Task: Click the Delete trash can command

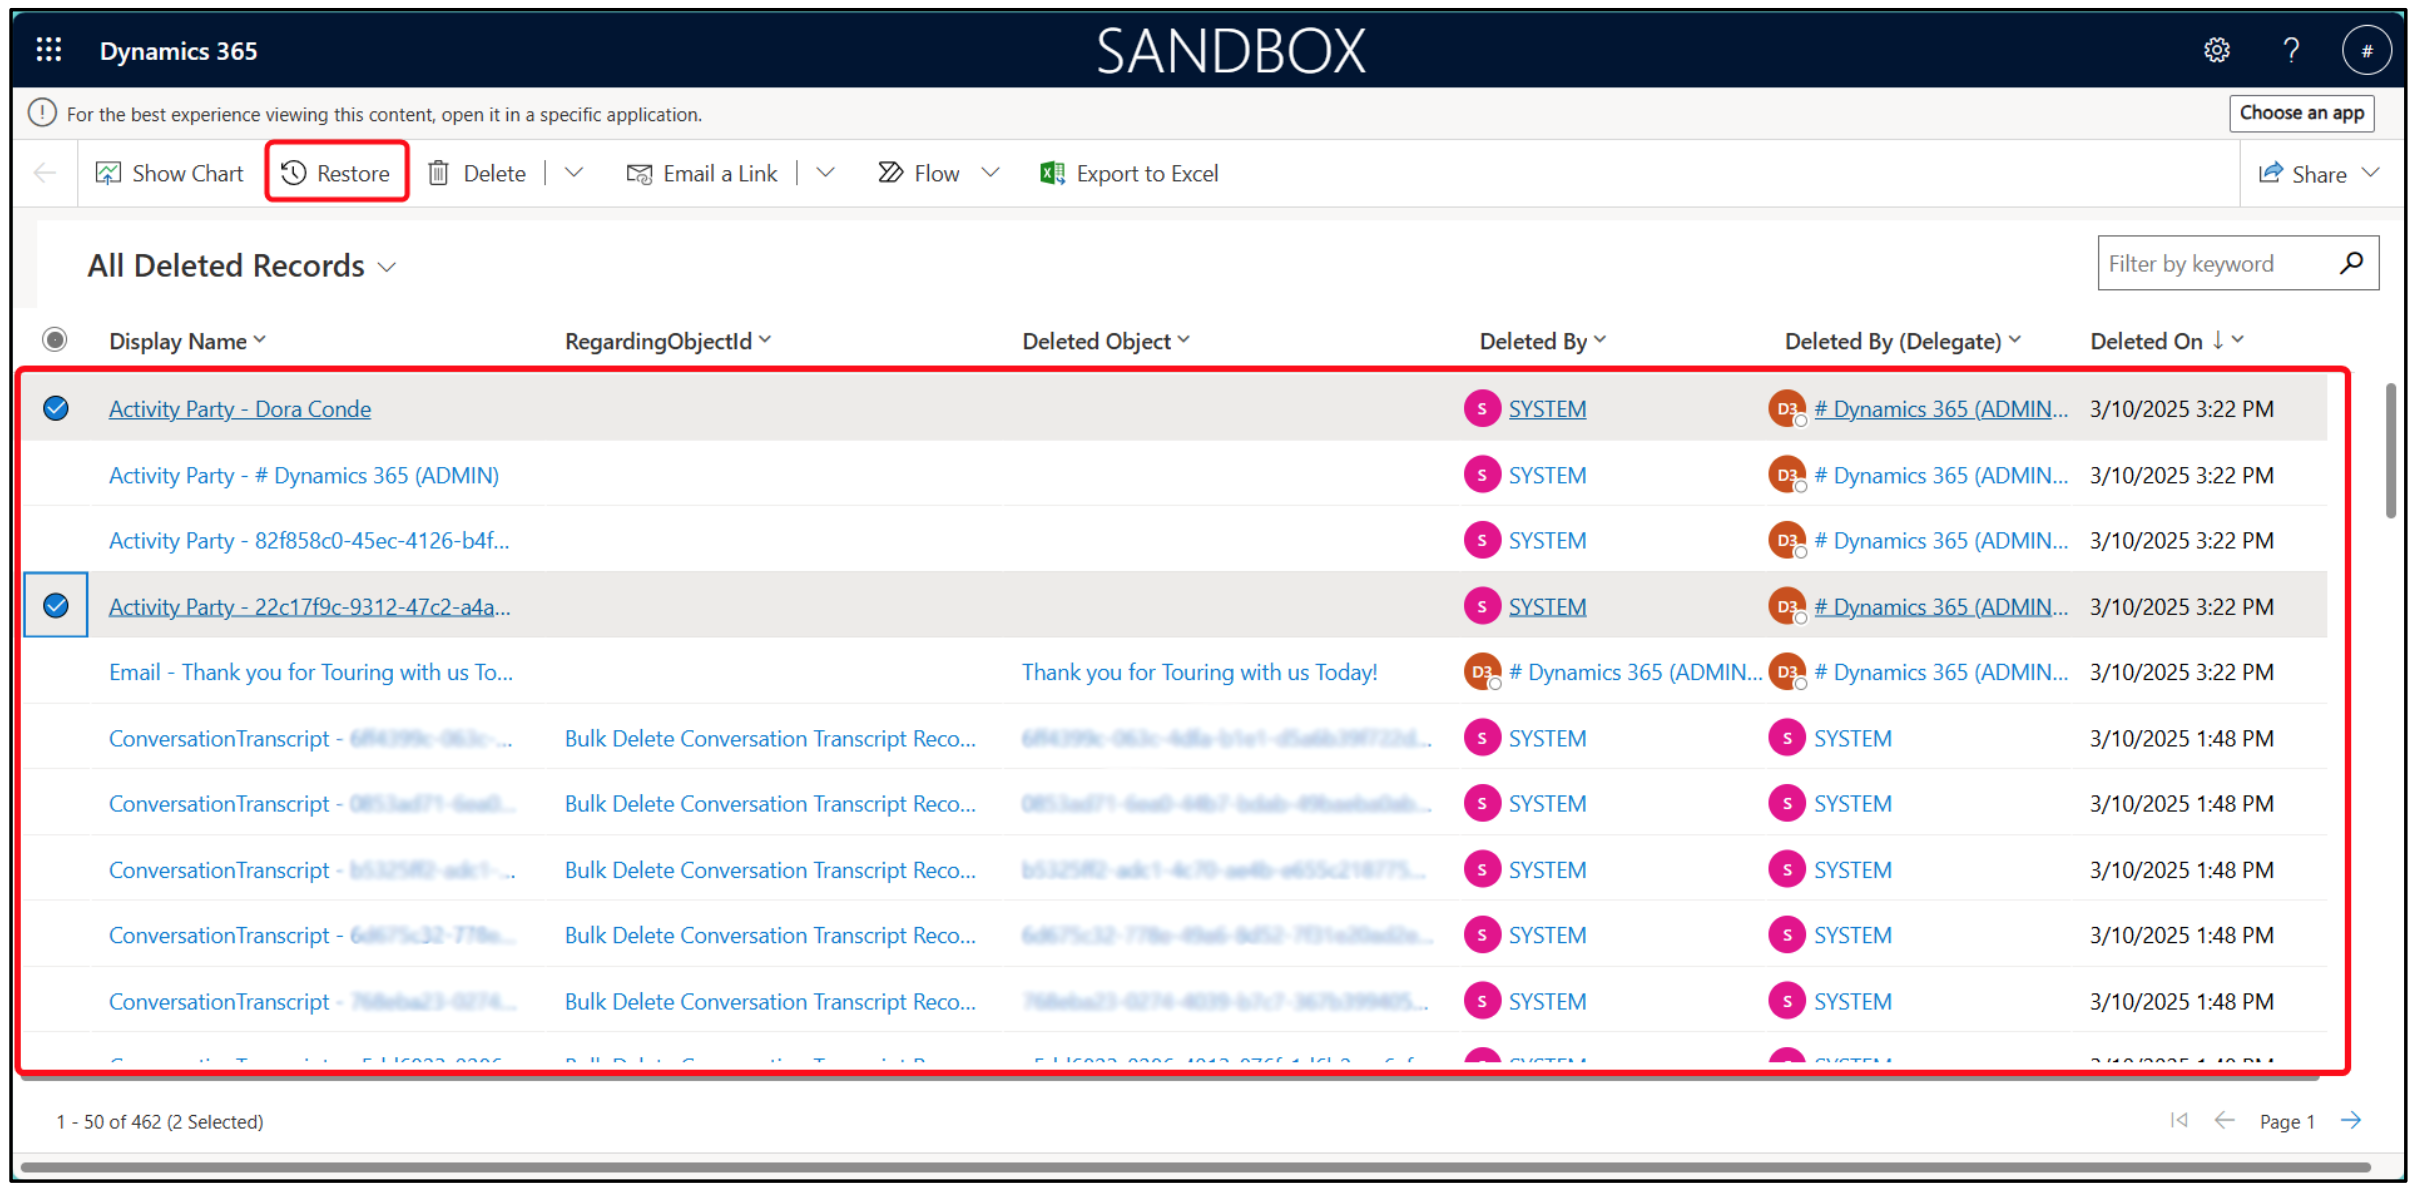Action: point(478,173)
